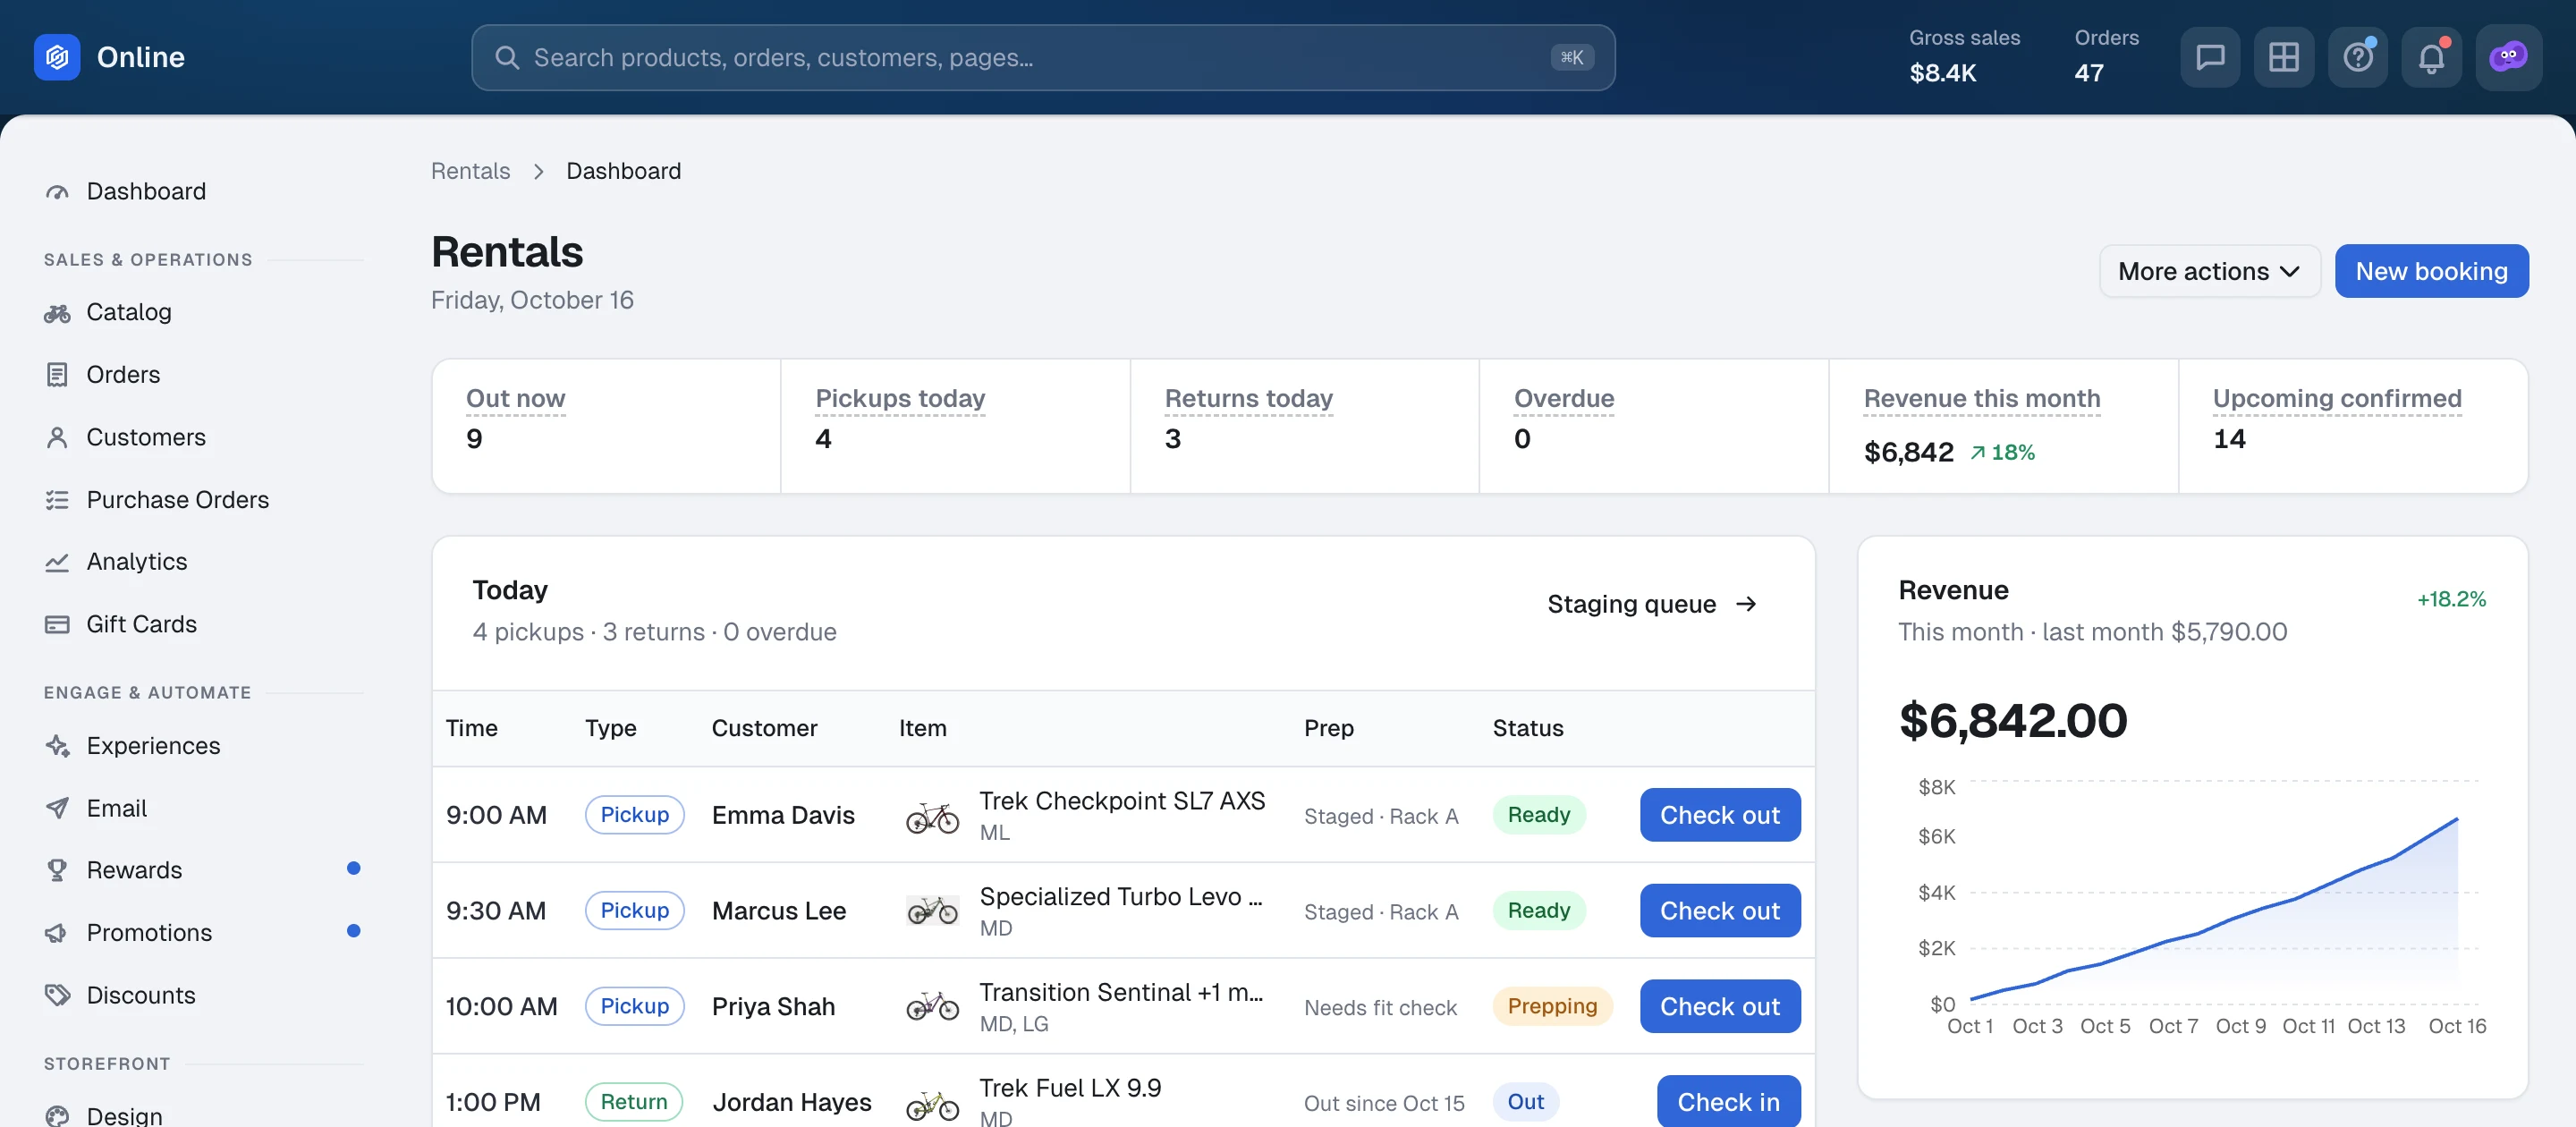
Task: Open the user avatar menu
Action: click(2508, 57)
